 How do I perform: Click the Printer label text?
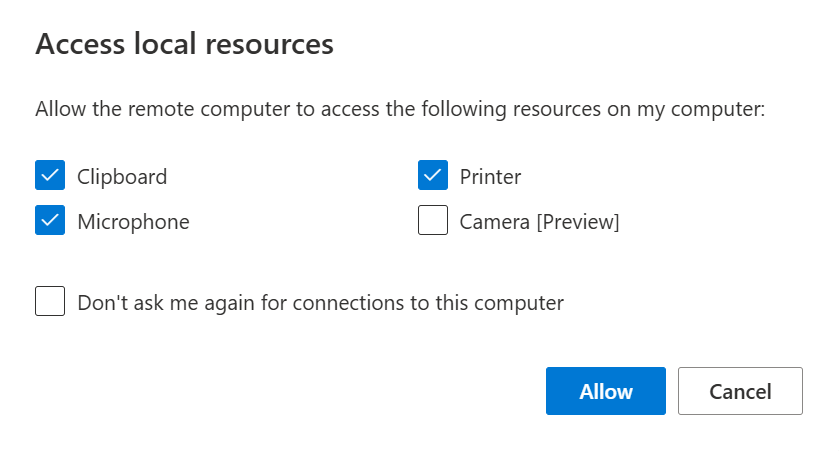(490, 177)
